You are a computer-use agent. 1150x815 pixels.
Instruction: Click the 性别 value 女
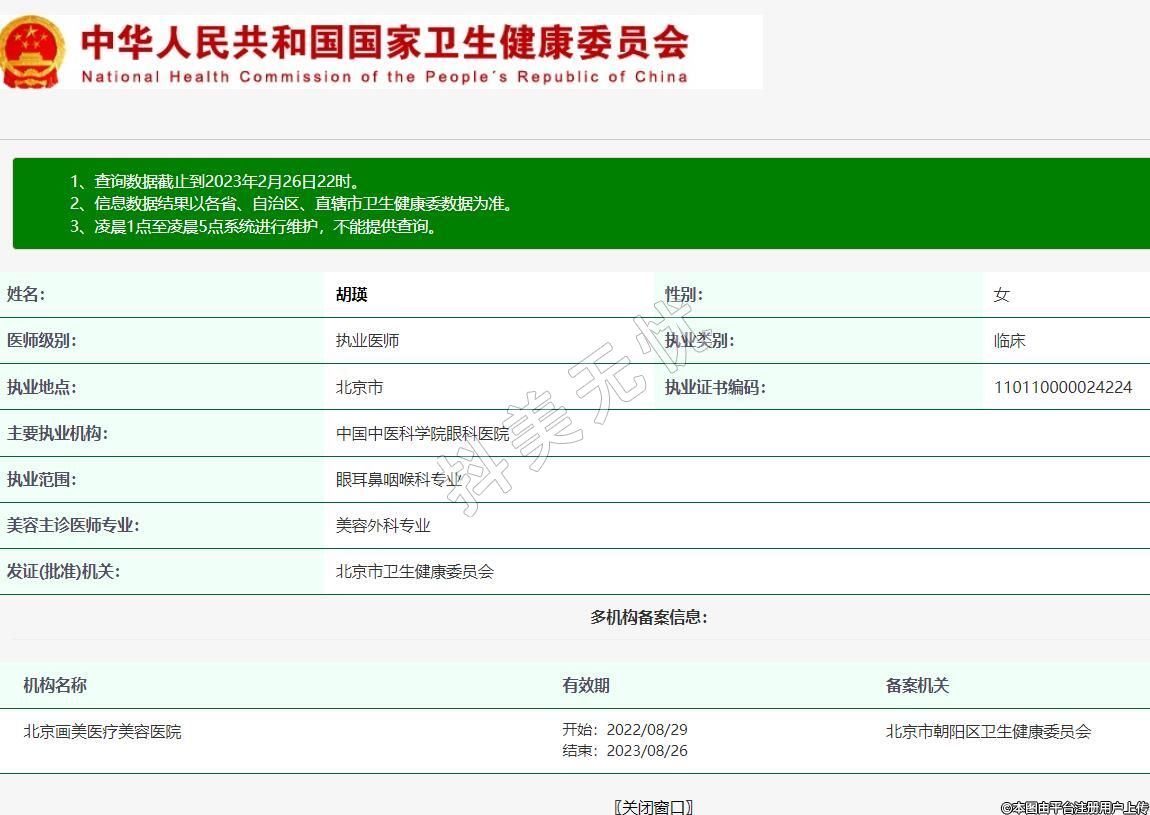(1001, 295)
